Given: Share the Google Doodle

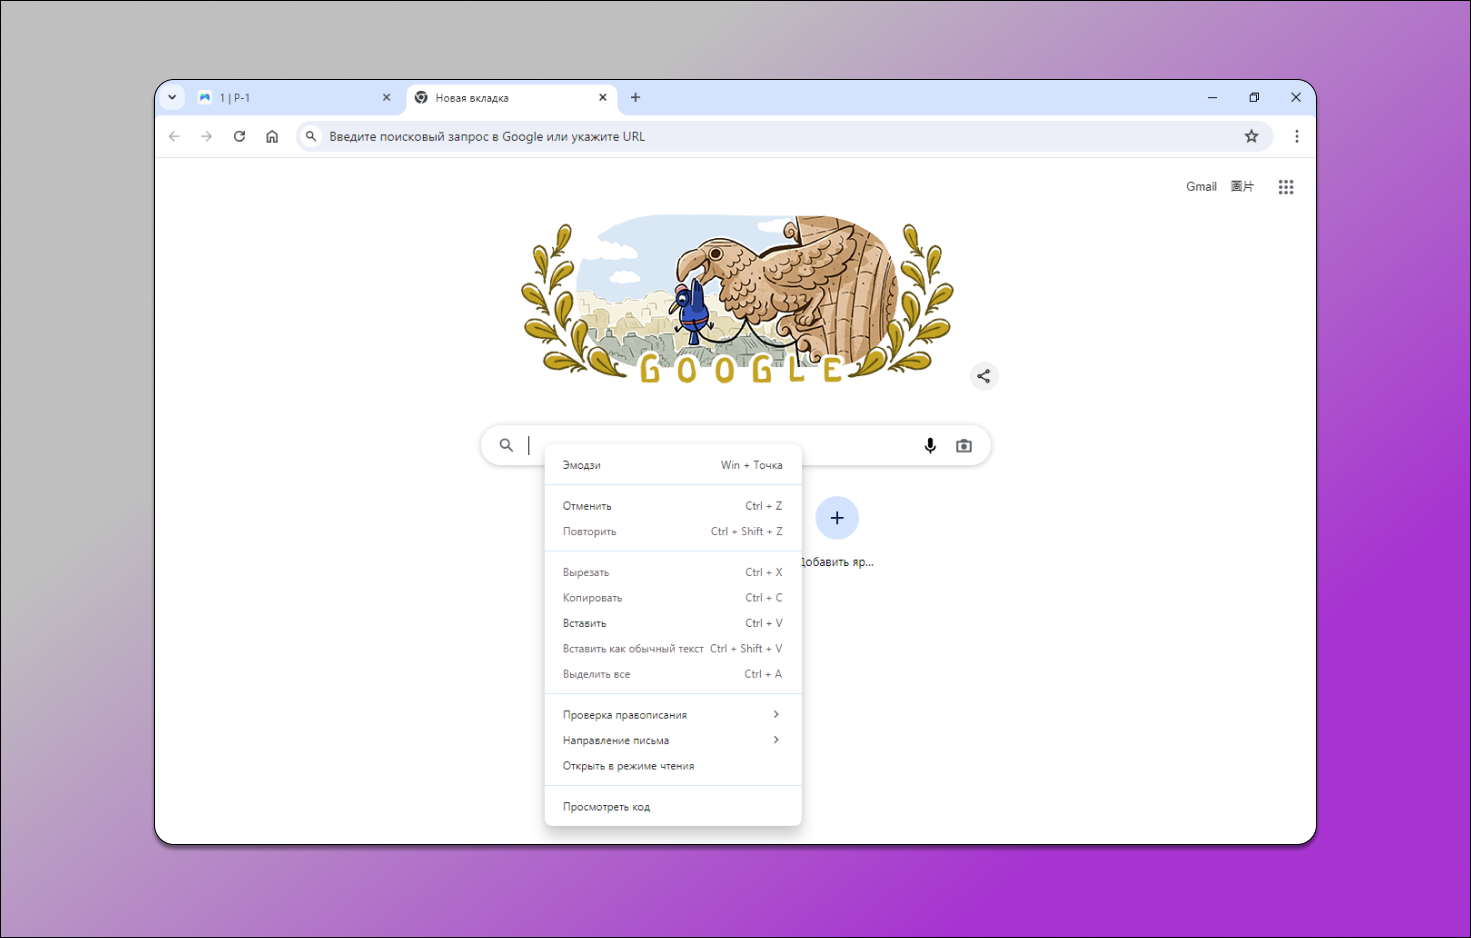Looking at the screenshot, I should pyautogui.click(x=983, y=376).
